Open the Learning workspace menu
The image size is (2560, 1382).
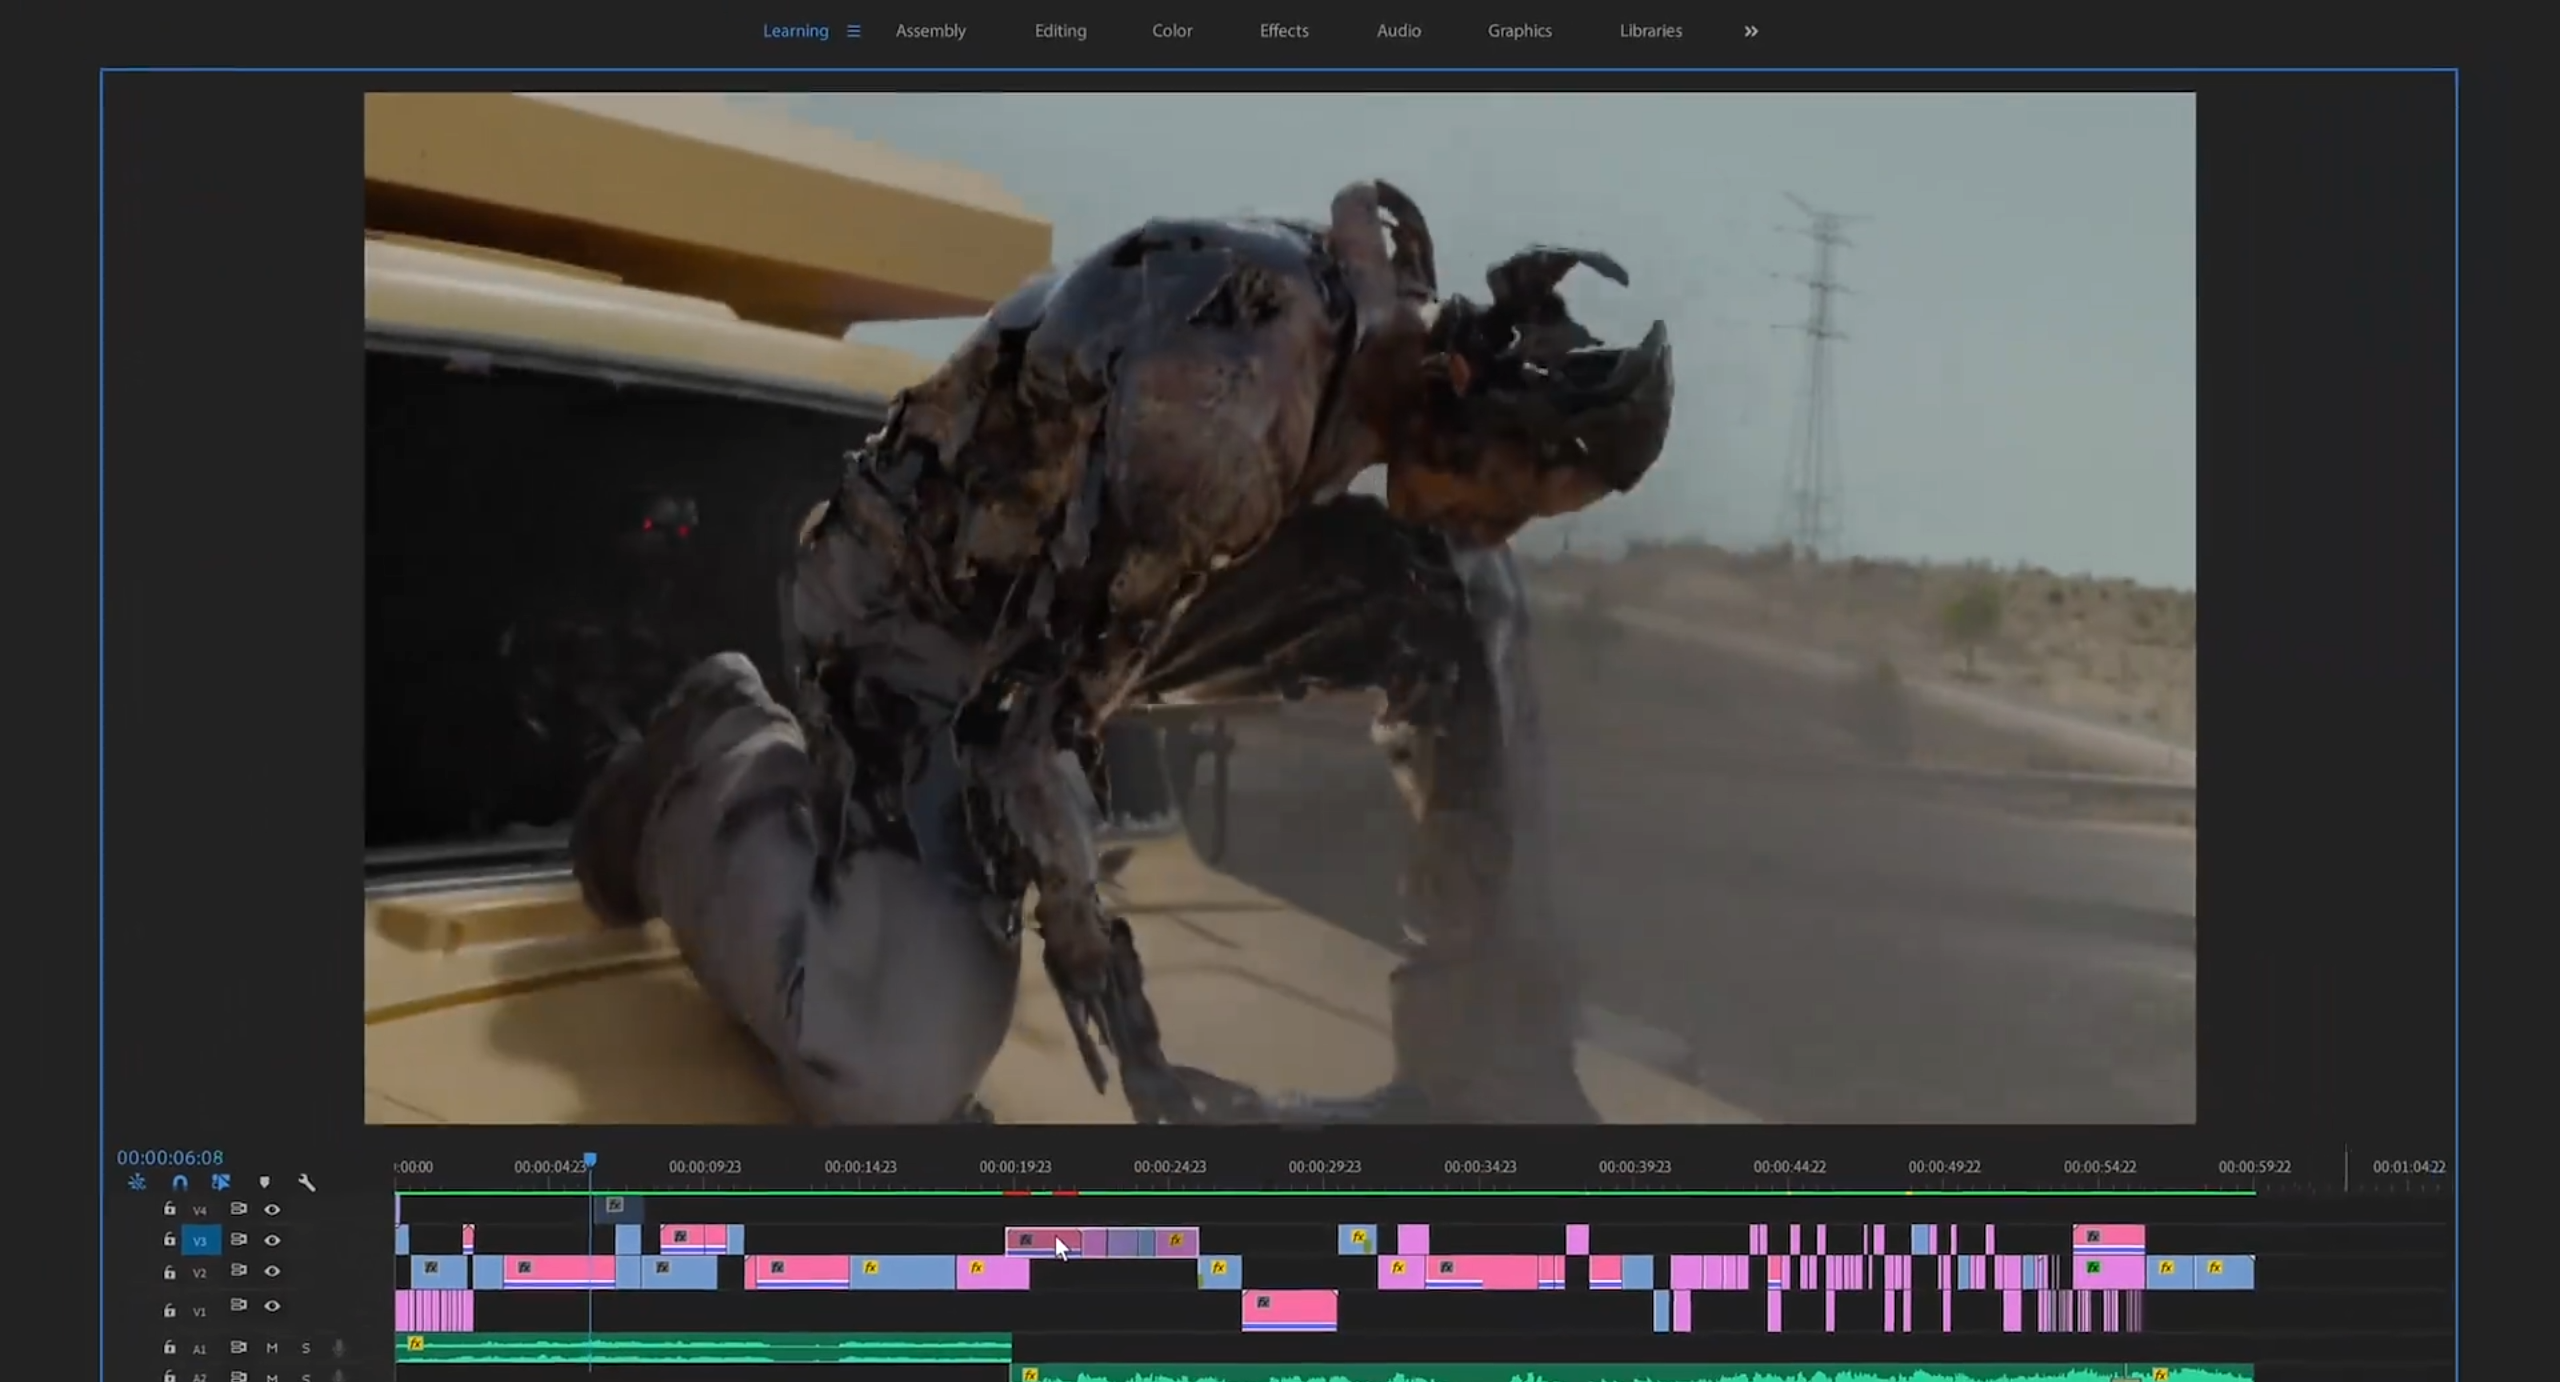tap(853, 31)
